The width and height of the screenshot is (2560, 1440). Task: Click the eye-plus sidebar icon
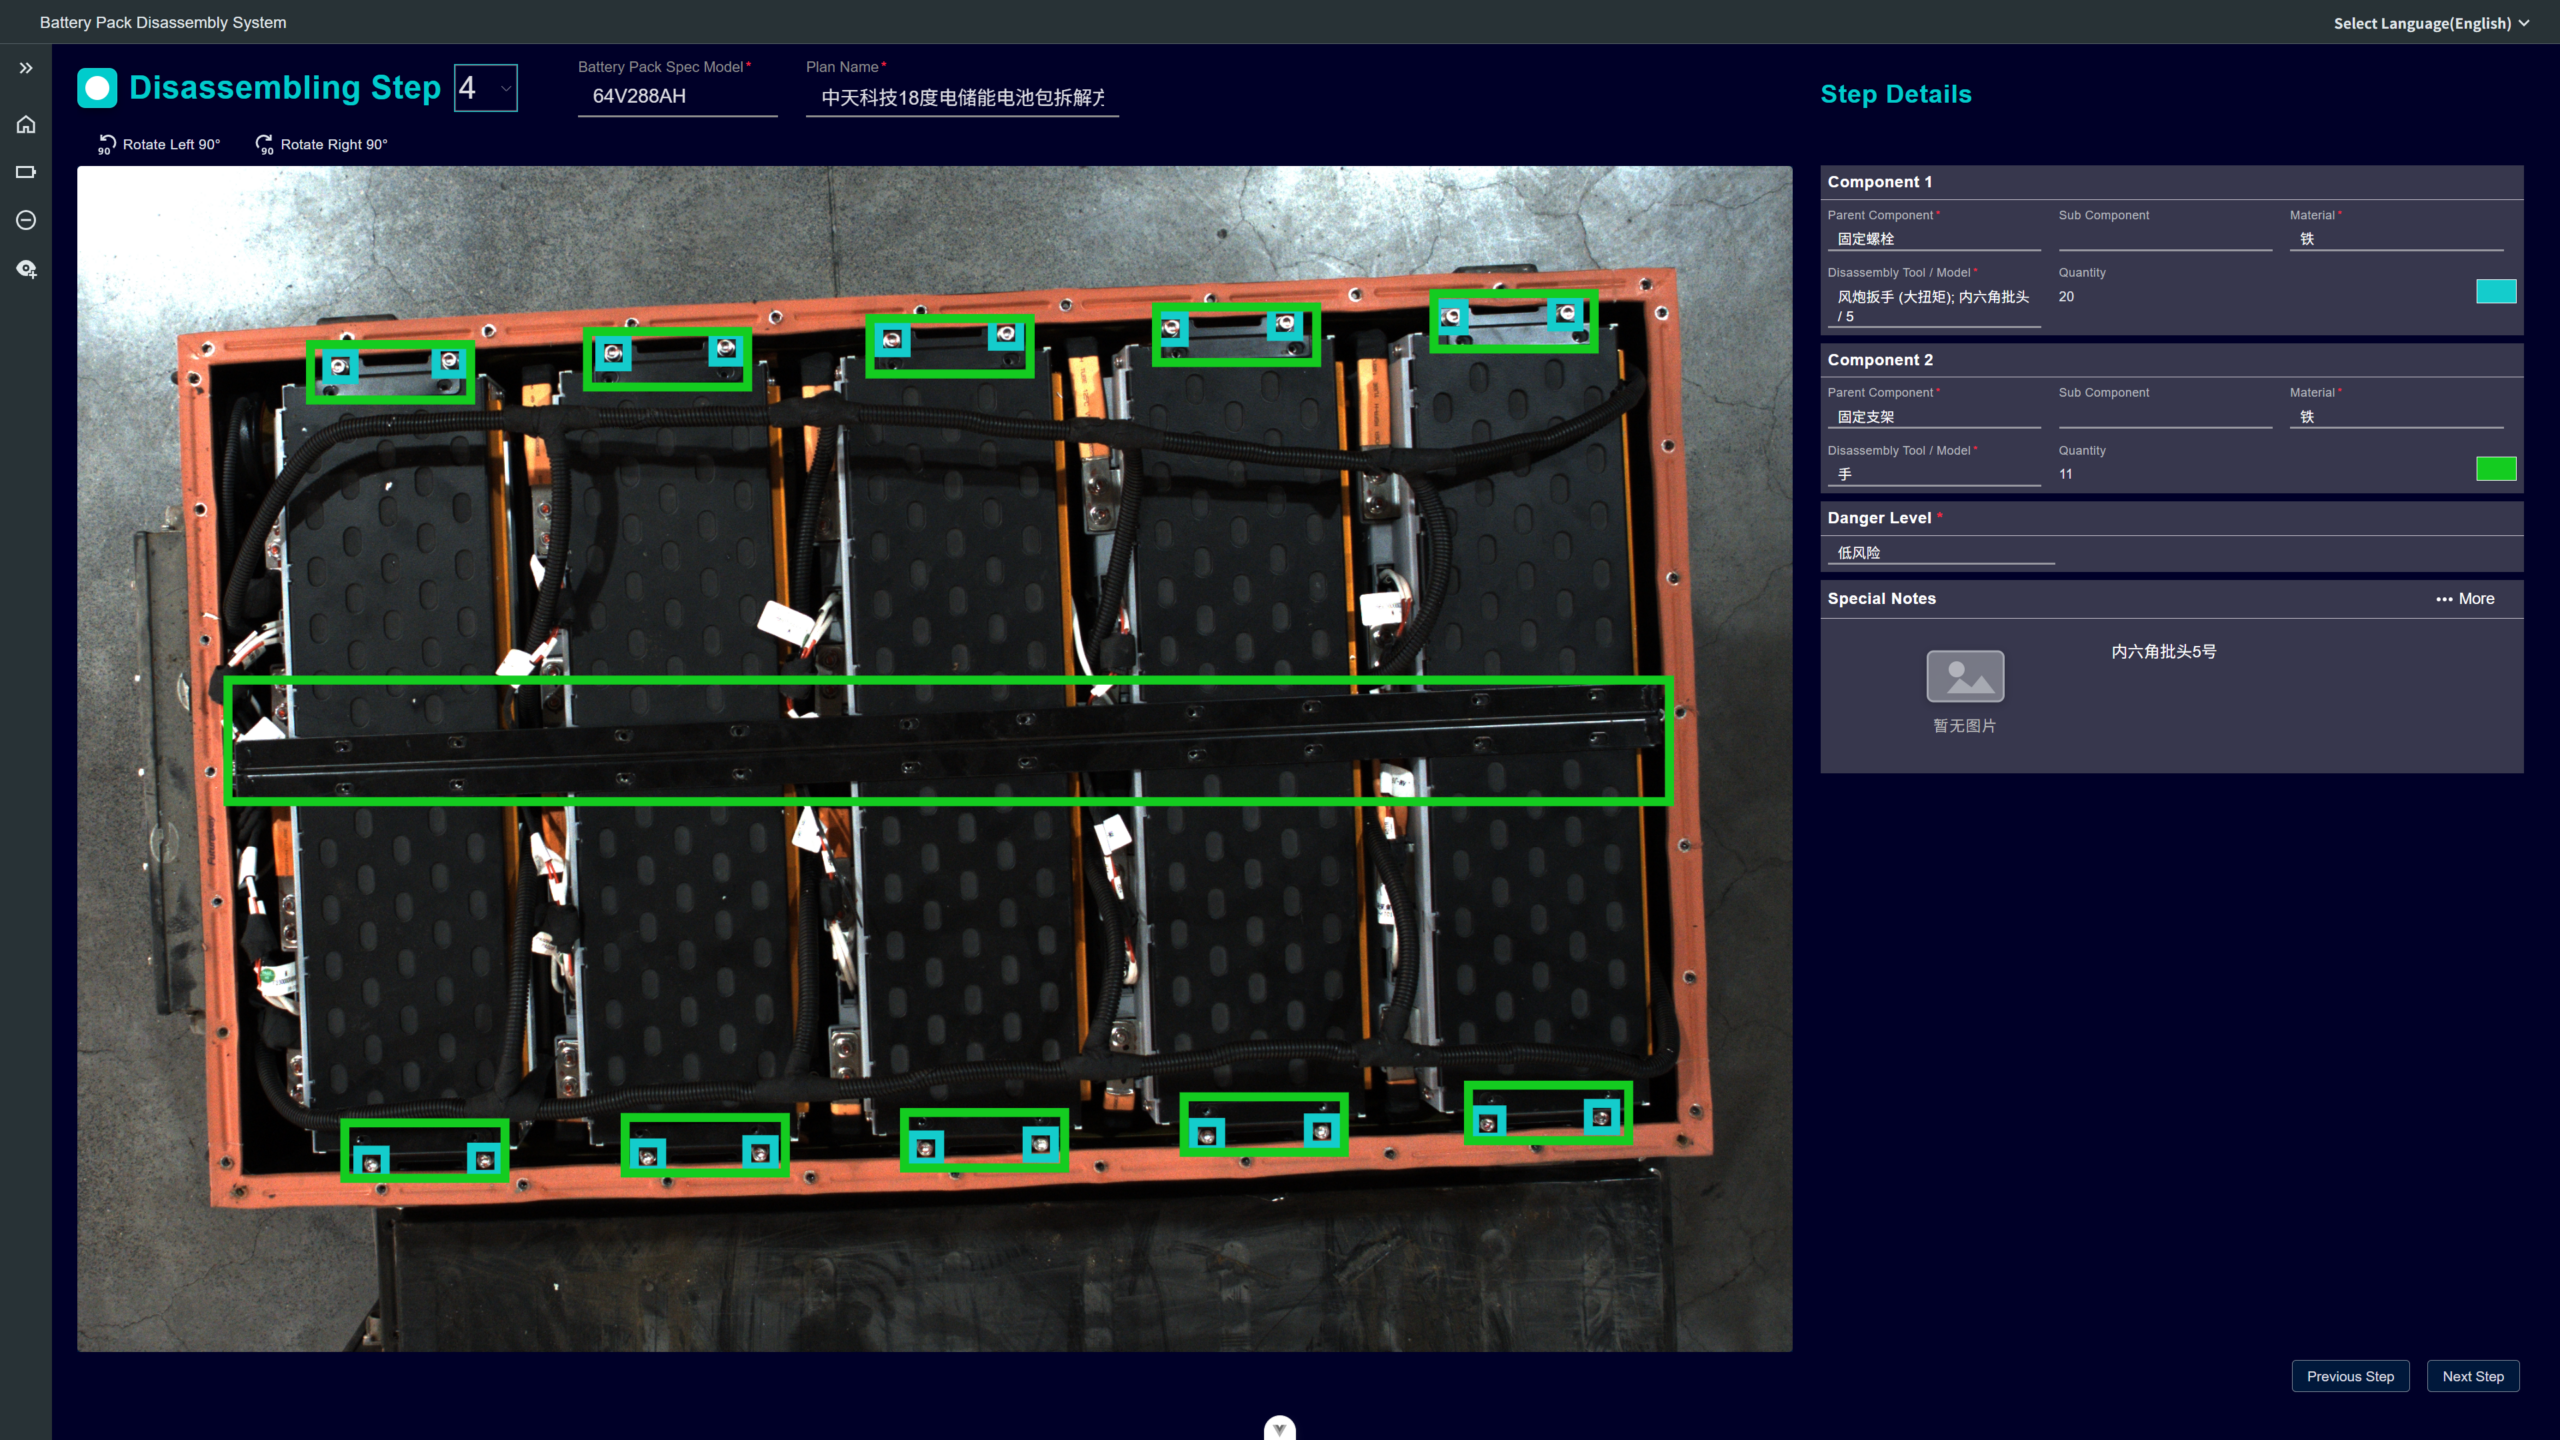click(26, 269)
